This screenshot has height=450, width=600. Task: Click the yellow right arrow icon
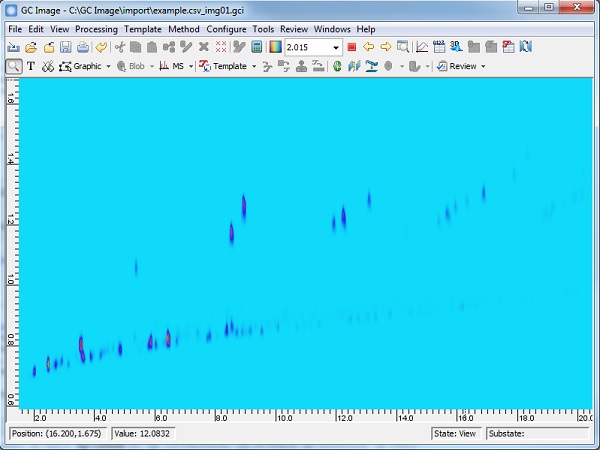click(386, 47)
